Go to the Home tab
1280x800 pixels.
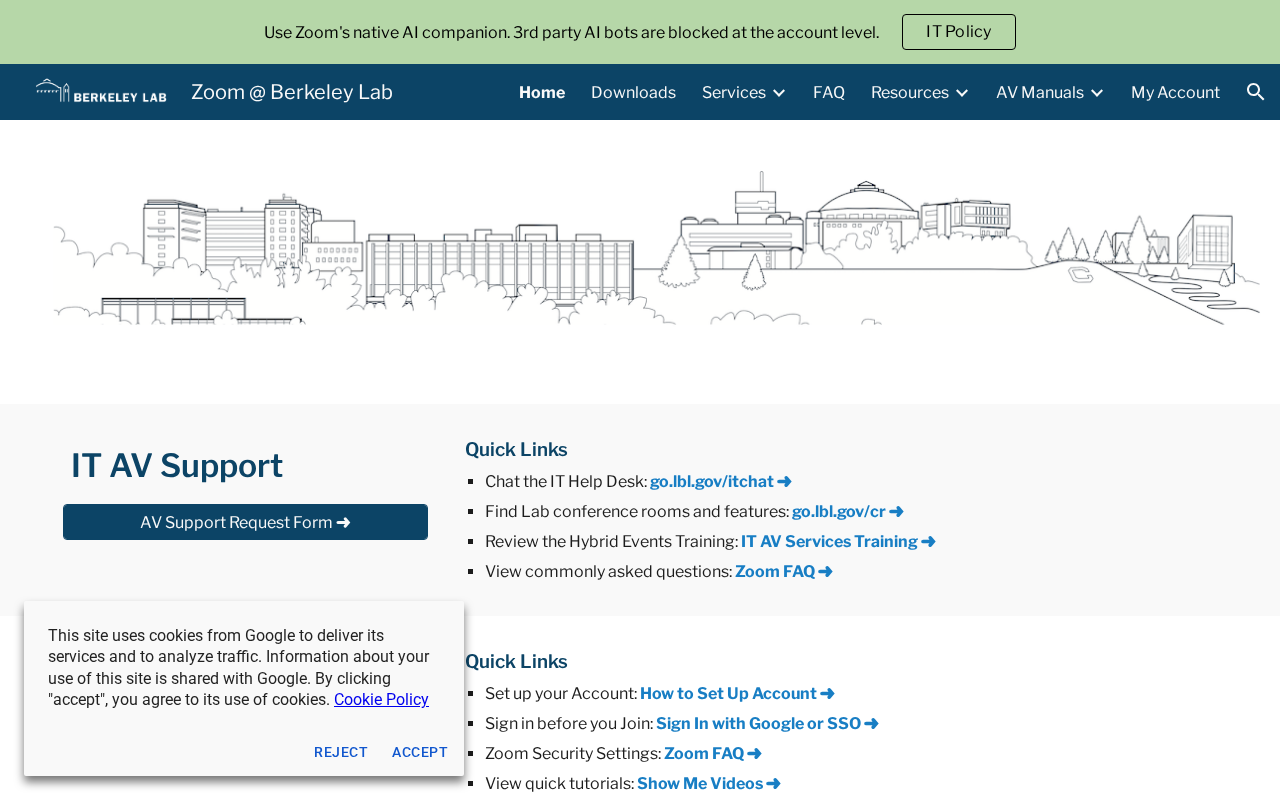point(542,93)
